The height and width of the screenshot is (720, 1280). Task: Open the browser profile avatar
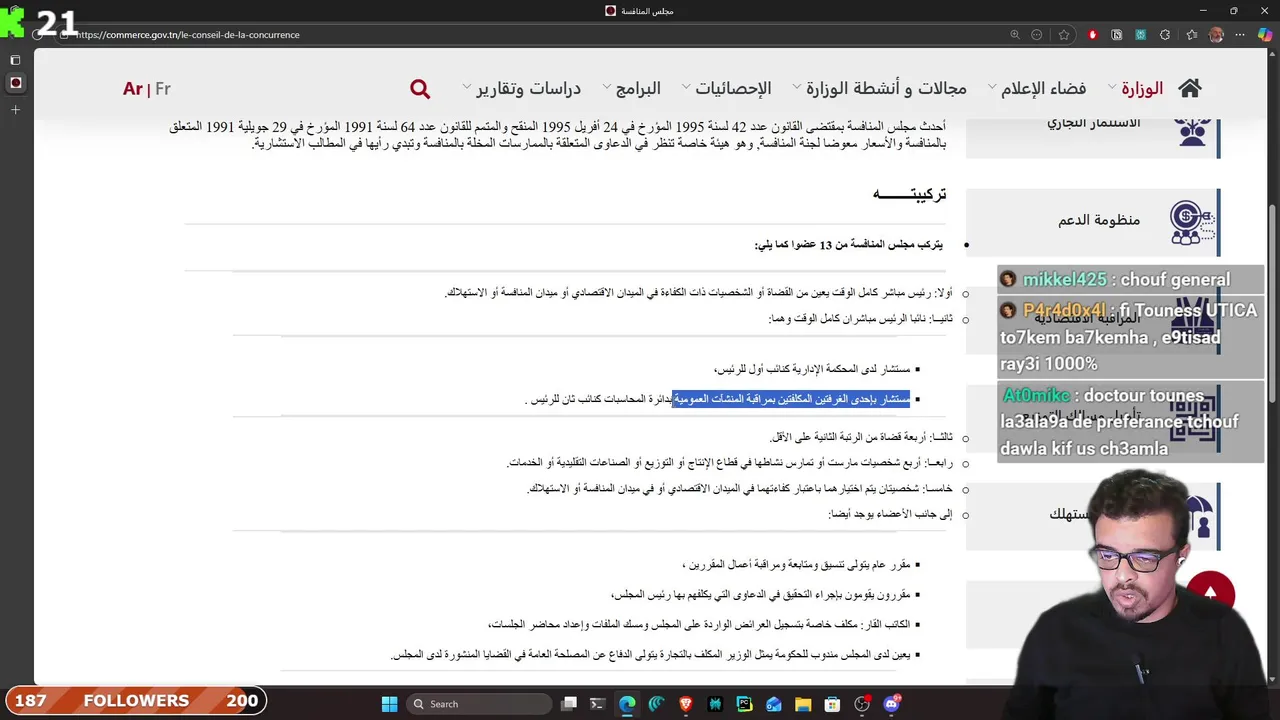coord(1216,34)
